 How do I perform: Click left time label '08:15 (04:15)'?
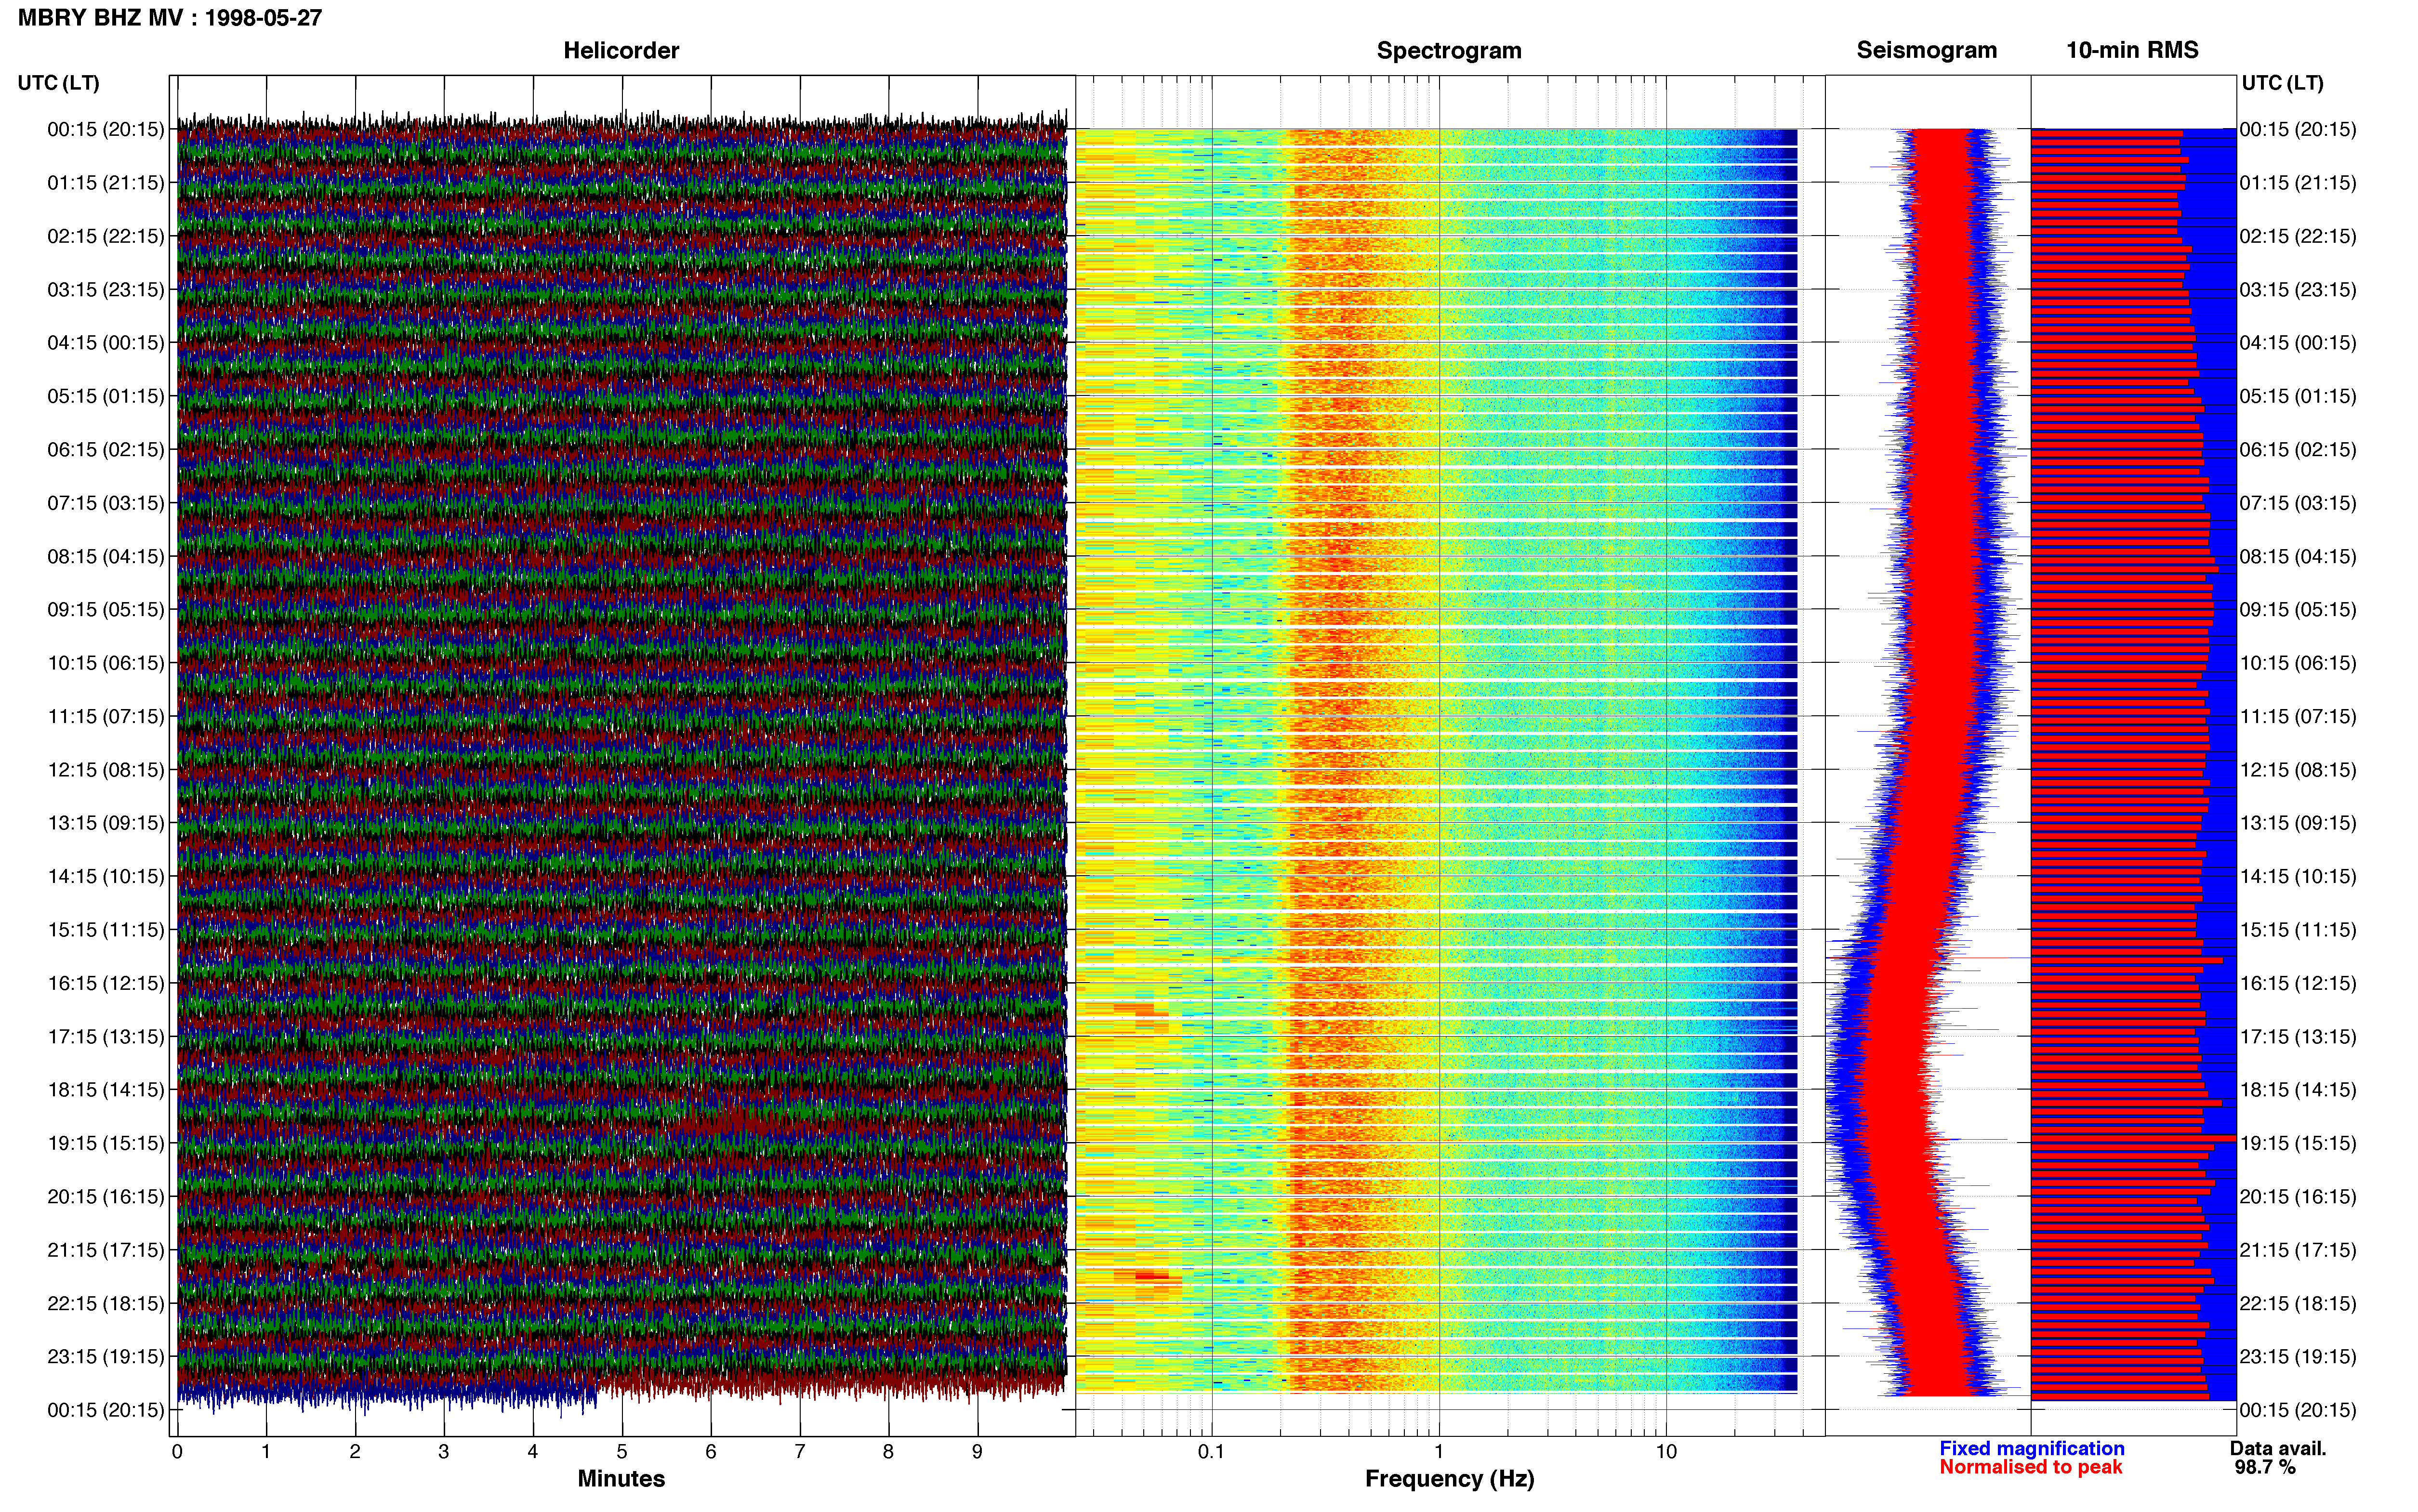[x=106, y=556]
